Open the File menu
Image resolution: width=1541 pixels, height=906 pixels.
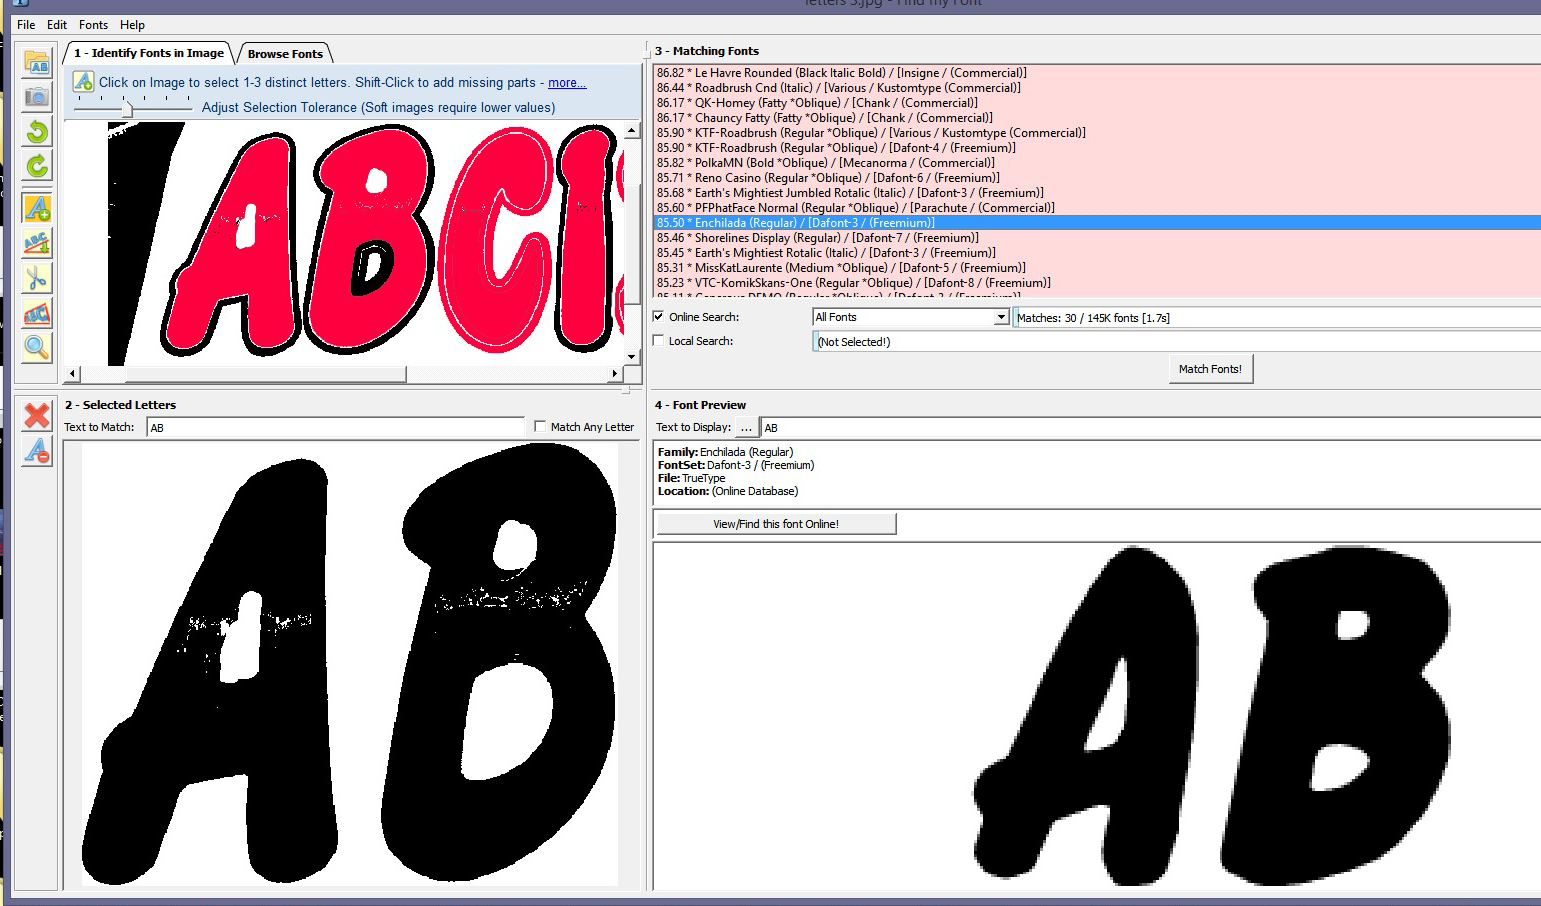click(26, 25)
